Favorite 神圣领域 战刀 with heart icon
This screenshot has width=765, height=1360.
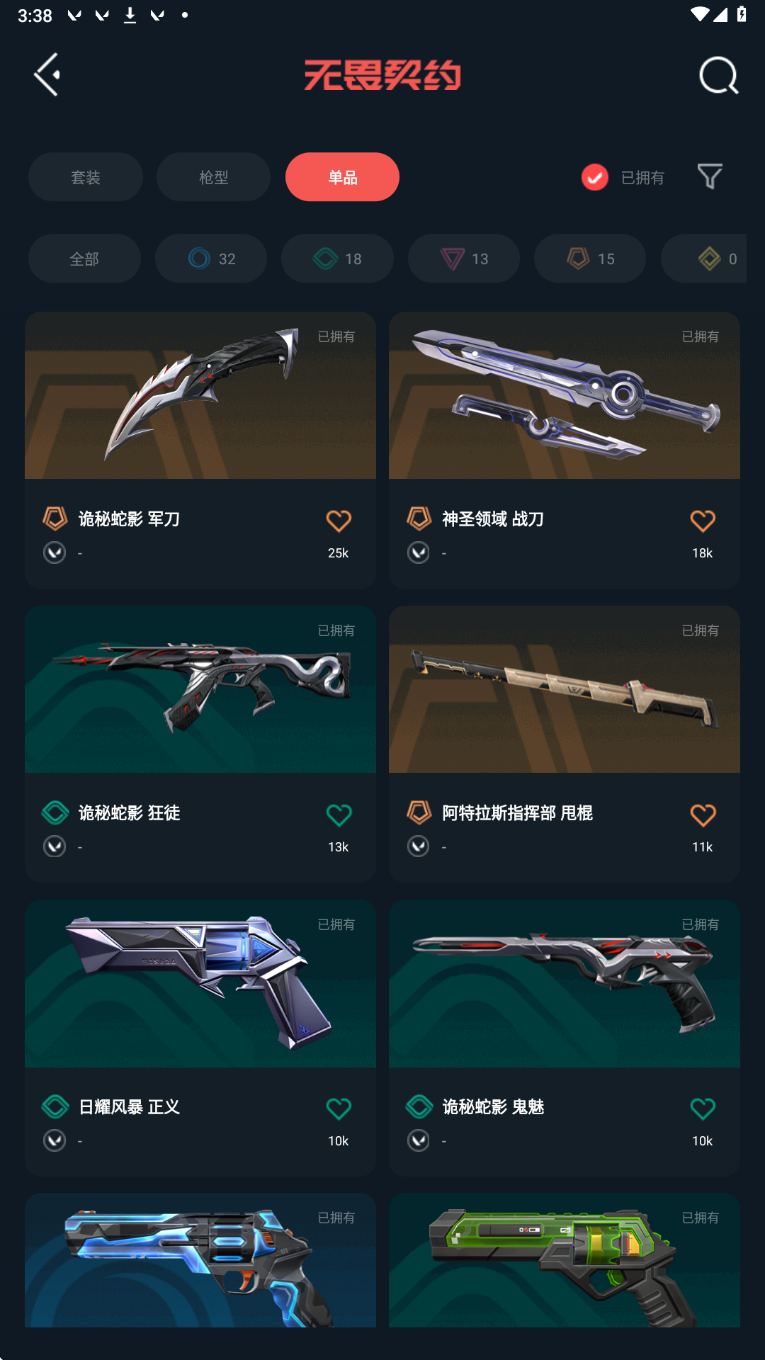click(703, 521)
